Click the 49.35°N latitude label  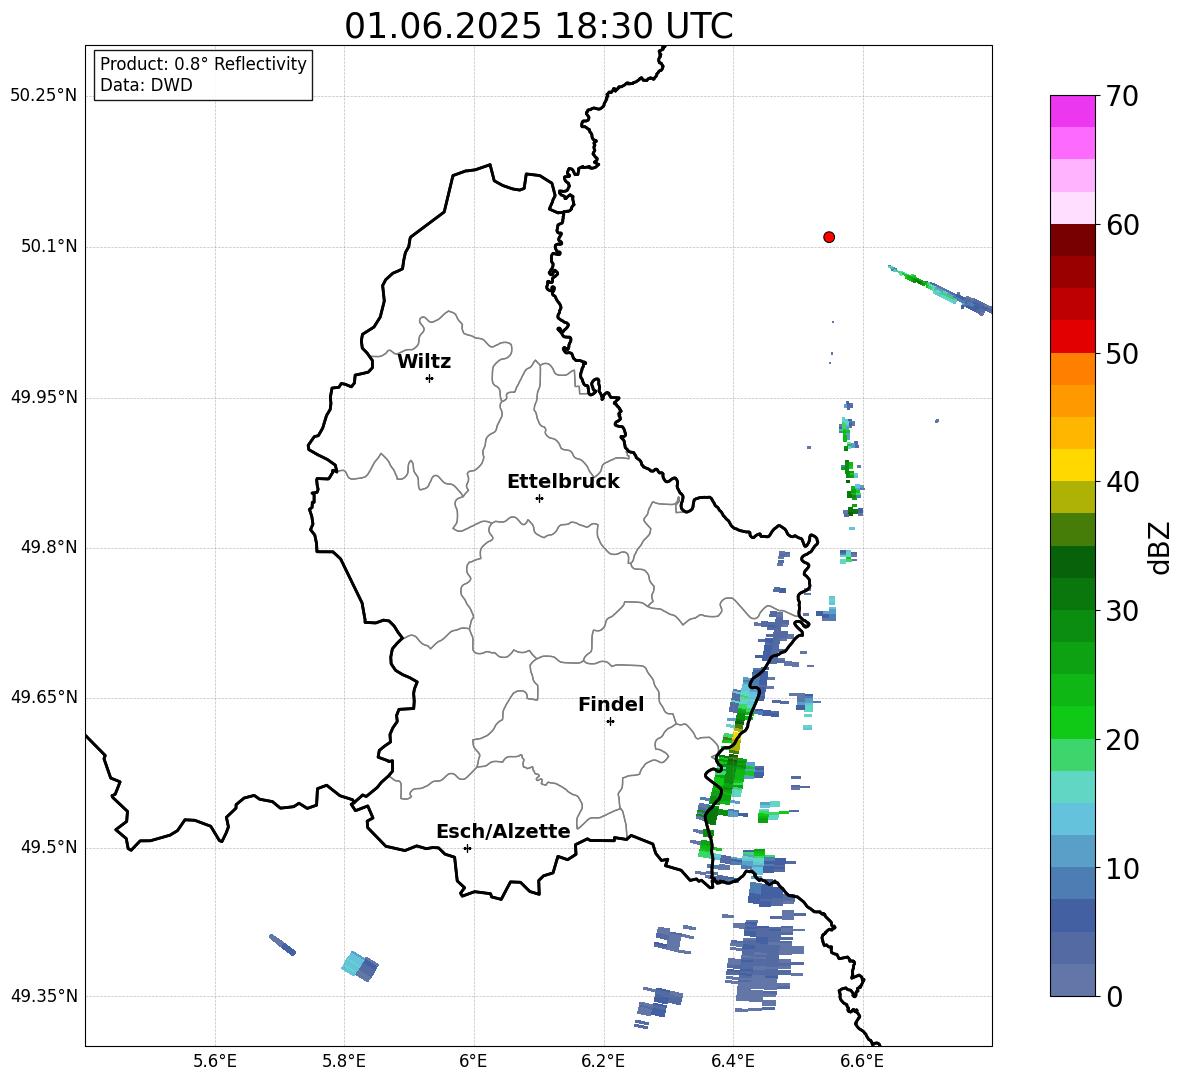tap(44, 996)
